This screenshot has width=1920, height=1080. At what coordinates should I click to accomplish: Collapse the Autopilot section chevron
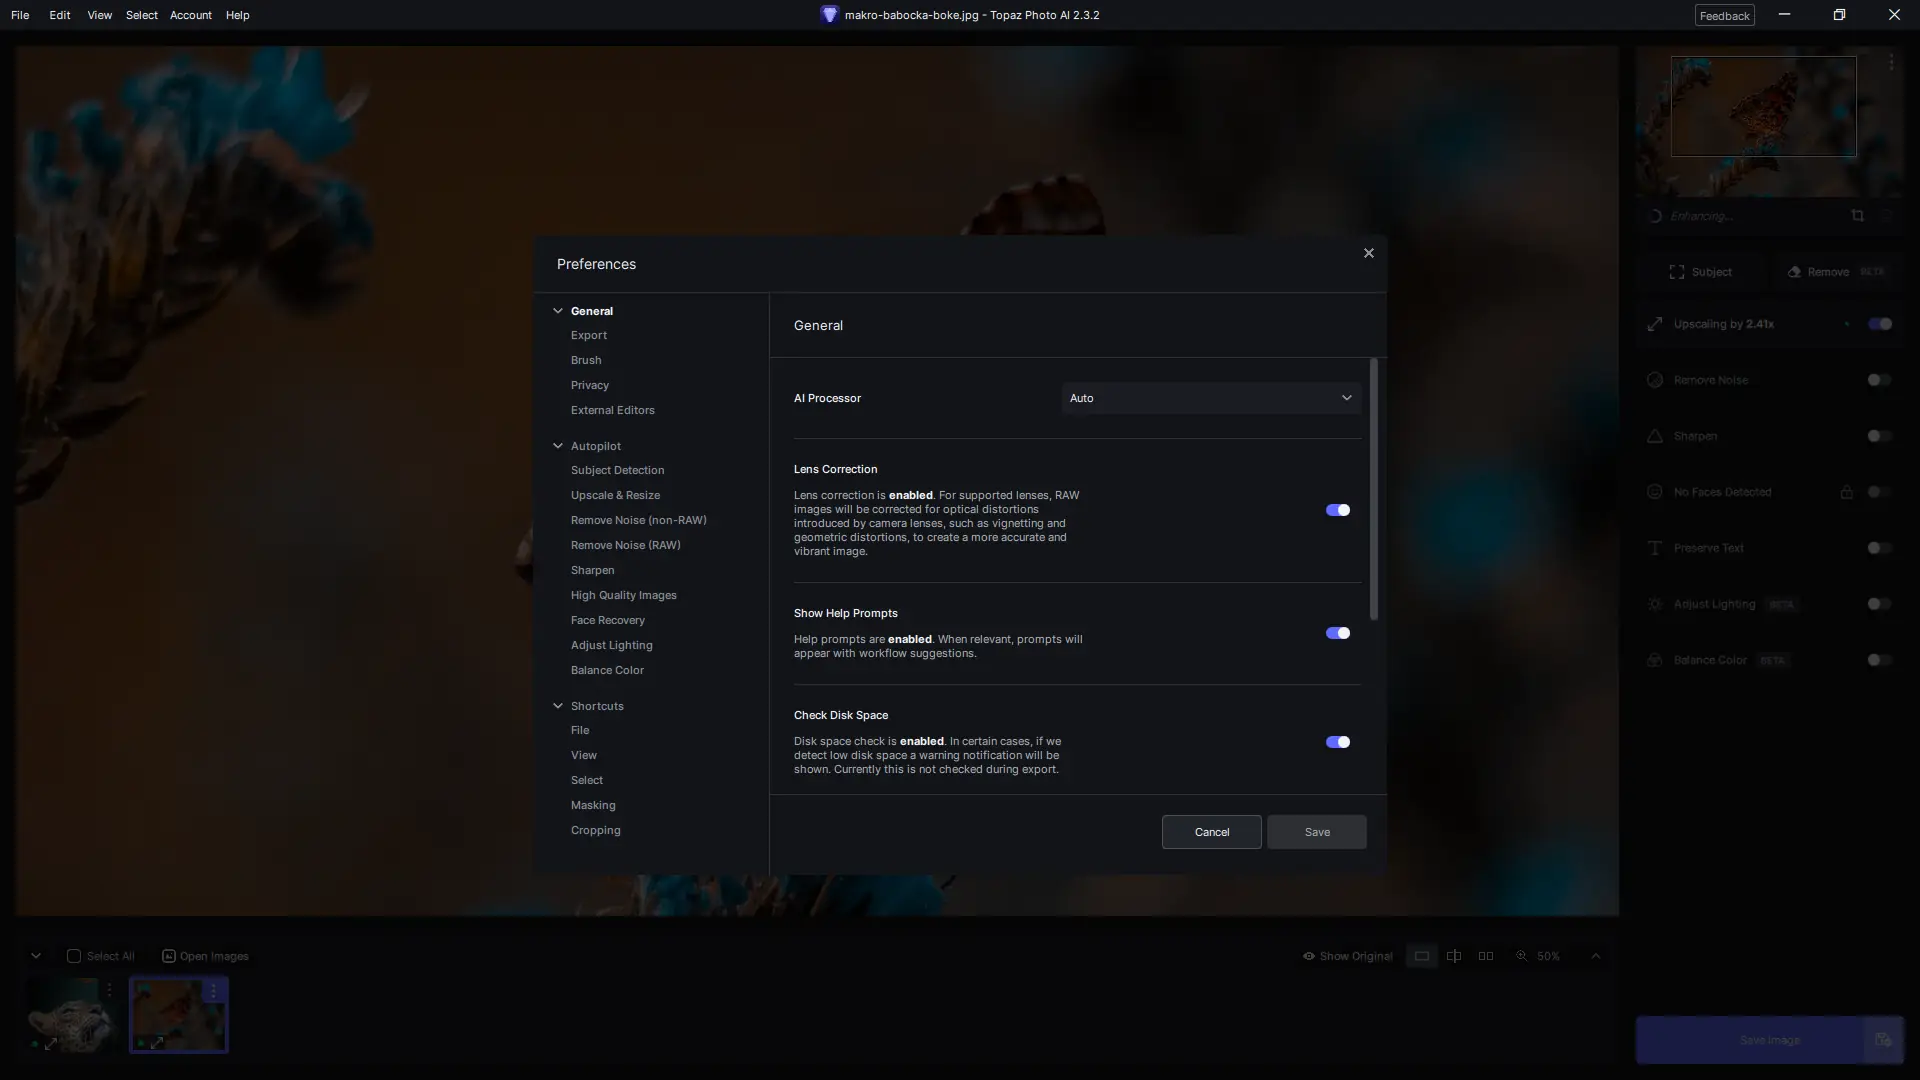click(558, 446)
